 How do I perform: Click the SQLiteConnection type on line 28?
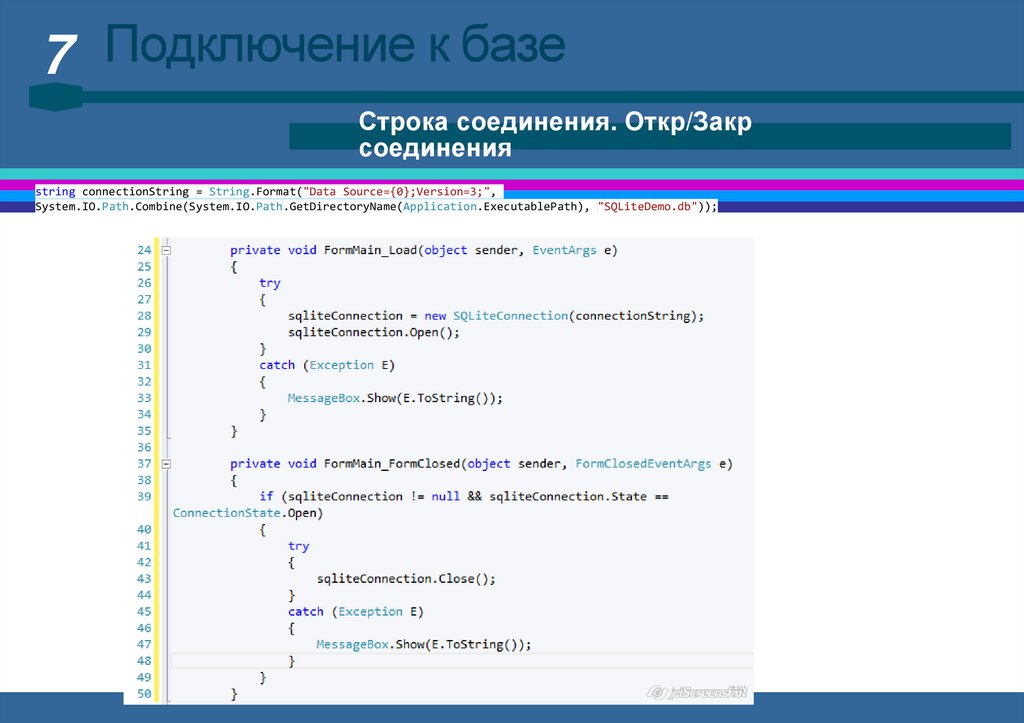509,316
